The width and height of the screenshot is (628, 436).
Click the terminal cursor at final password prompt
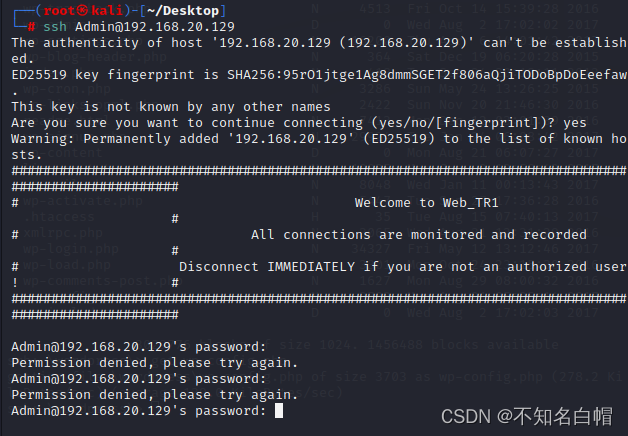[279, 410]
